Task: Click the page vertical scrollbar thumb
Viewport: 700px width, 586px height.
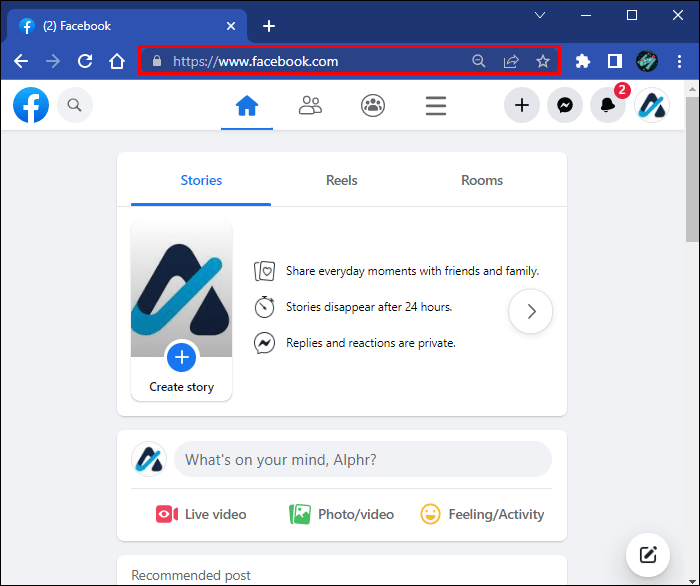Action: 692,170
